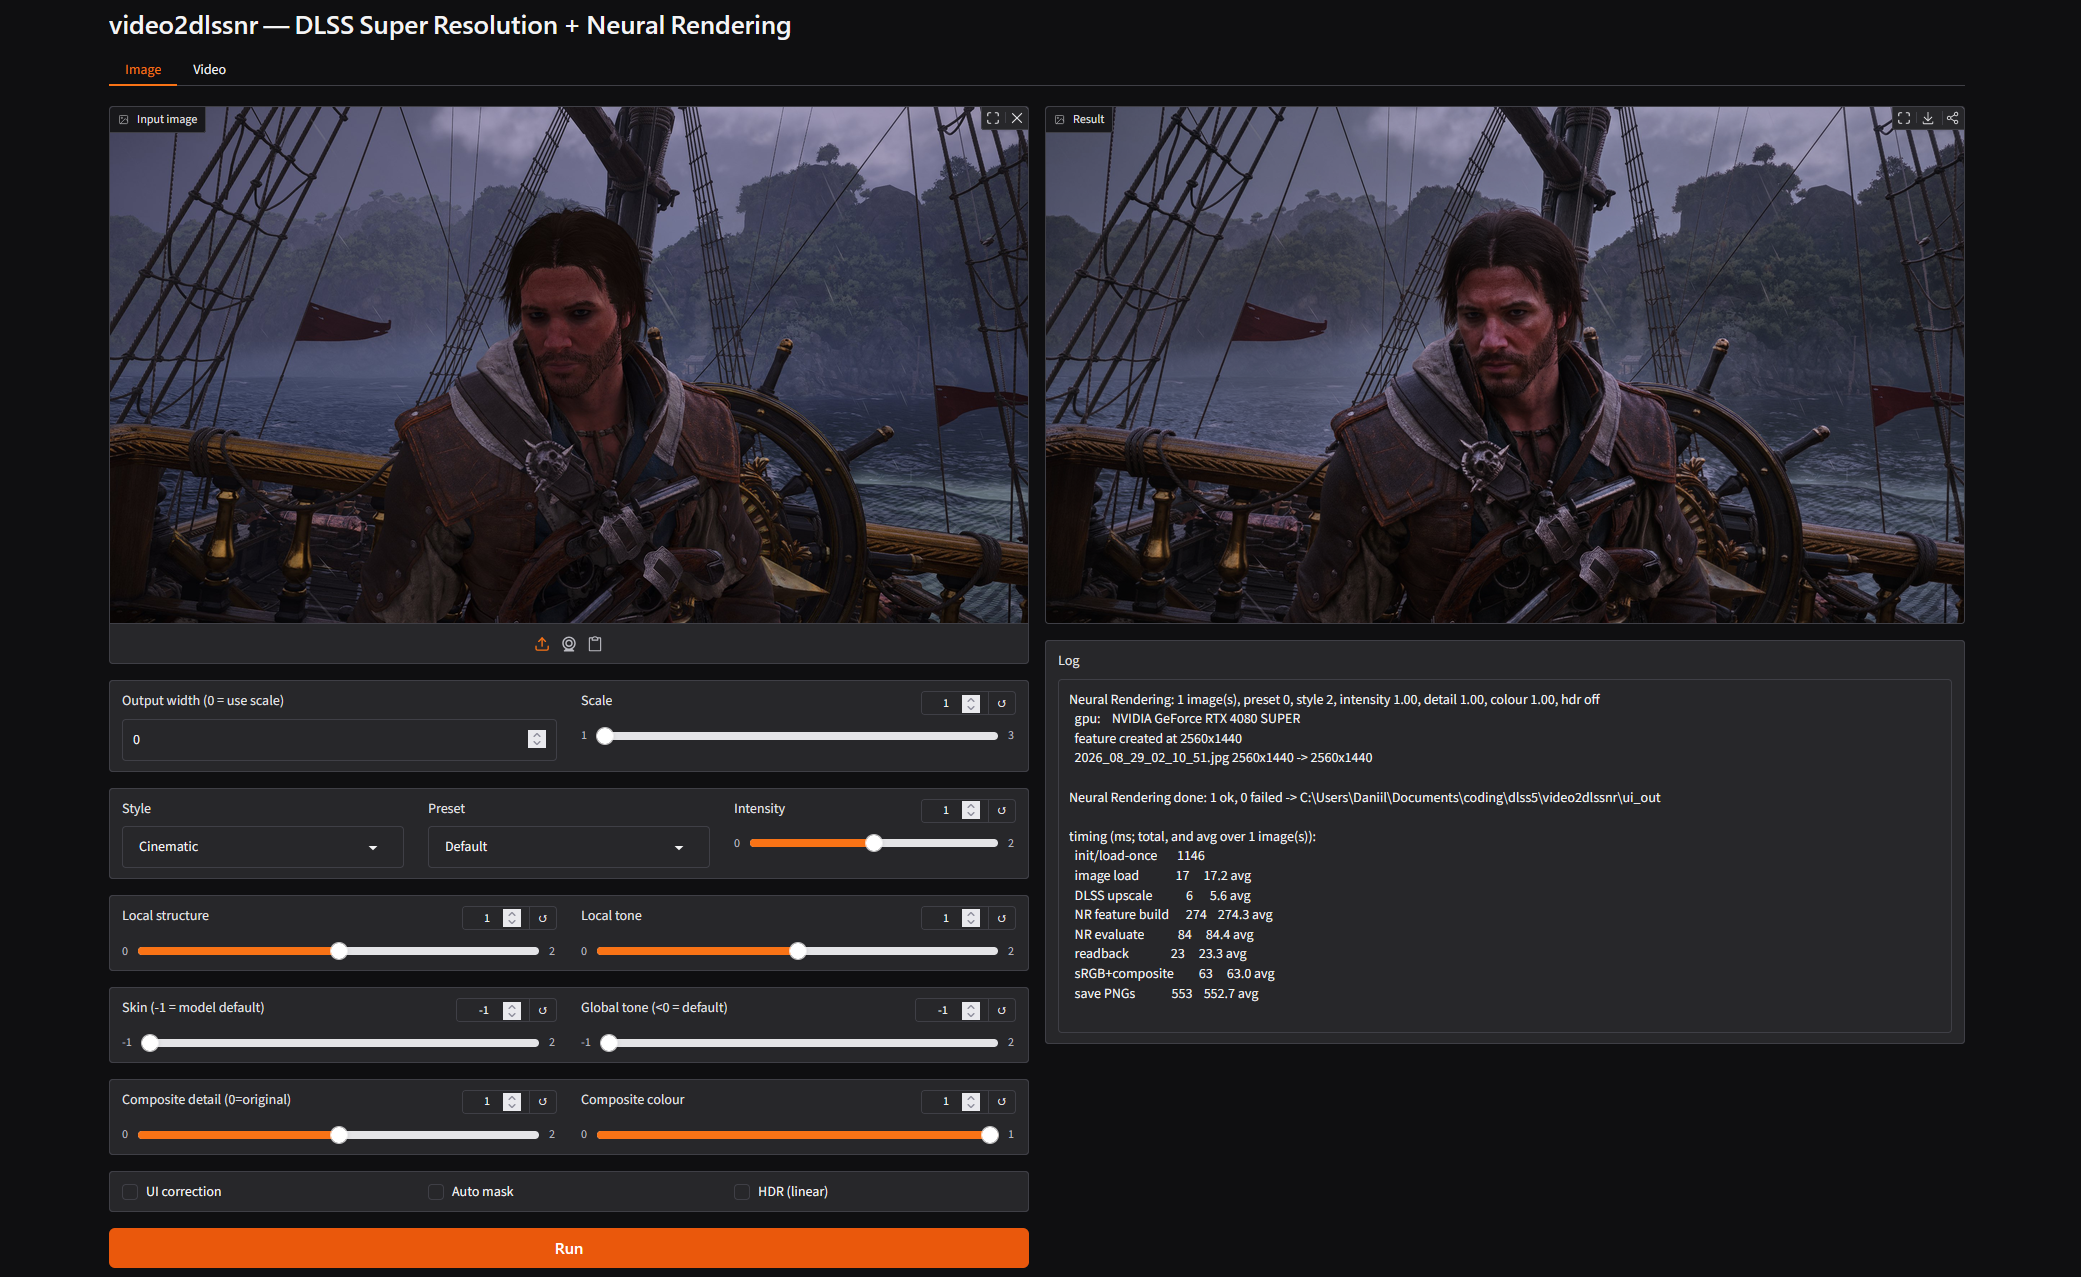Click the Scale slider handle
Image resolution: width=2081 pixels, height=1277 pixels.
click(x=605, y=736)
